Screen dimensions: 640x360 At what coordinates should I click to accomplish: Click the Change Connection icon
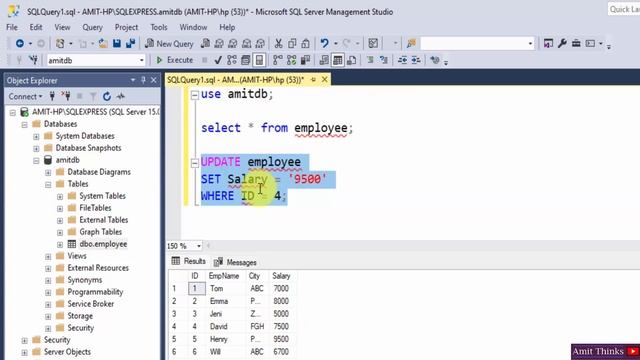coord(33,60)
